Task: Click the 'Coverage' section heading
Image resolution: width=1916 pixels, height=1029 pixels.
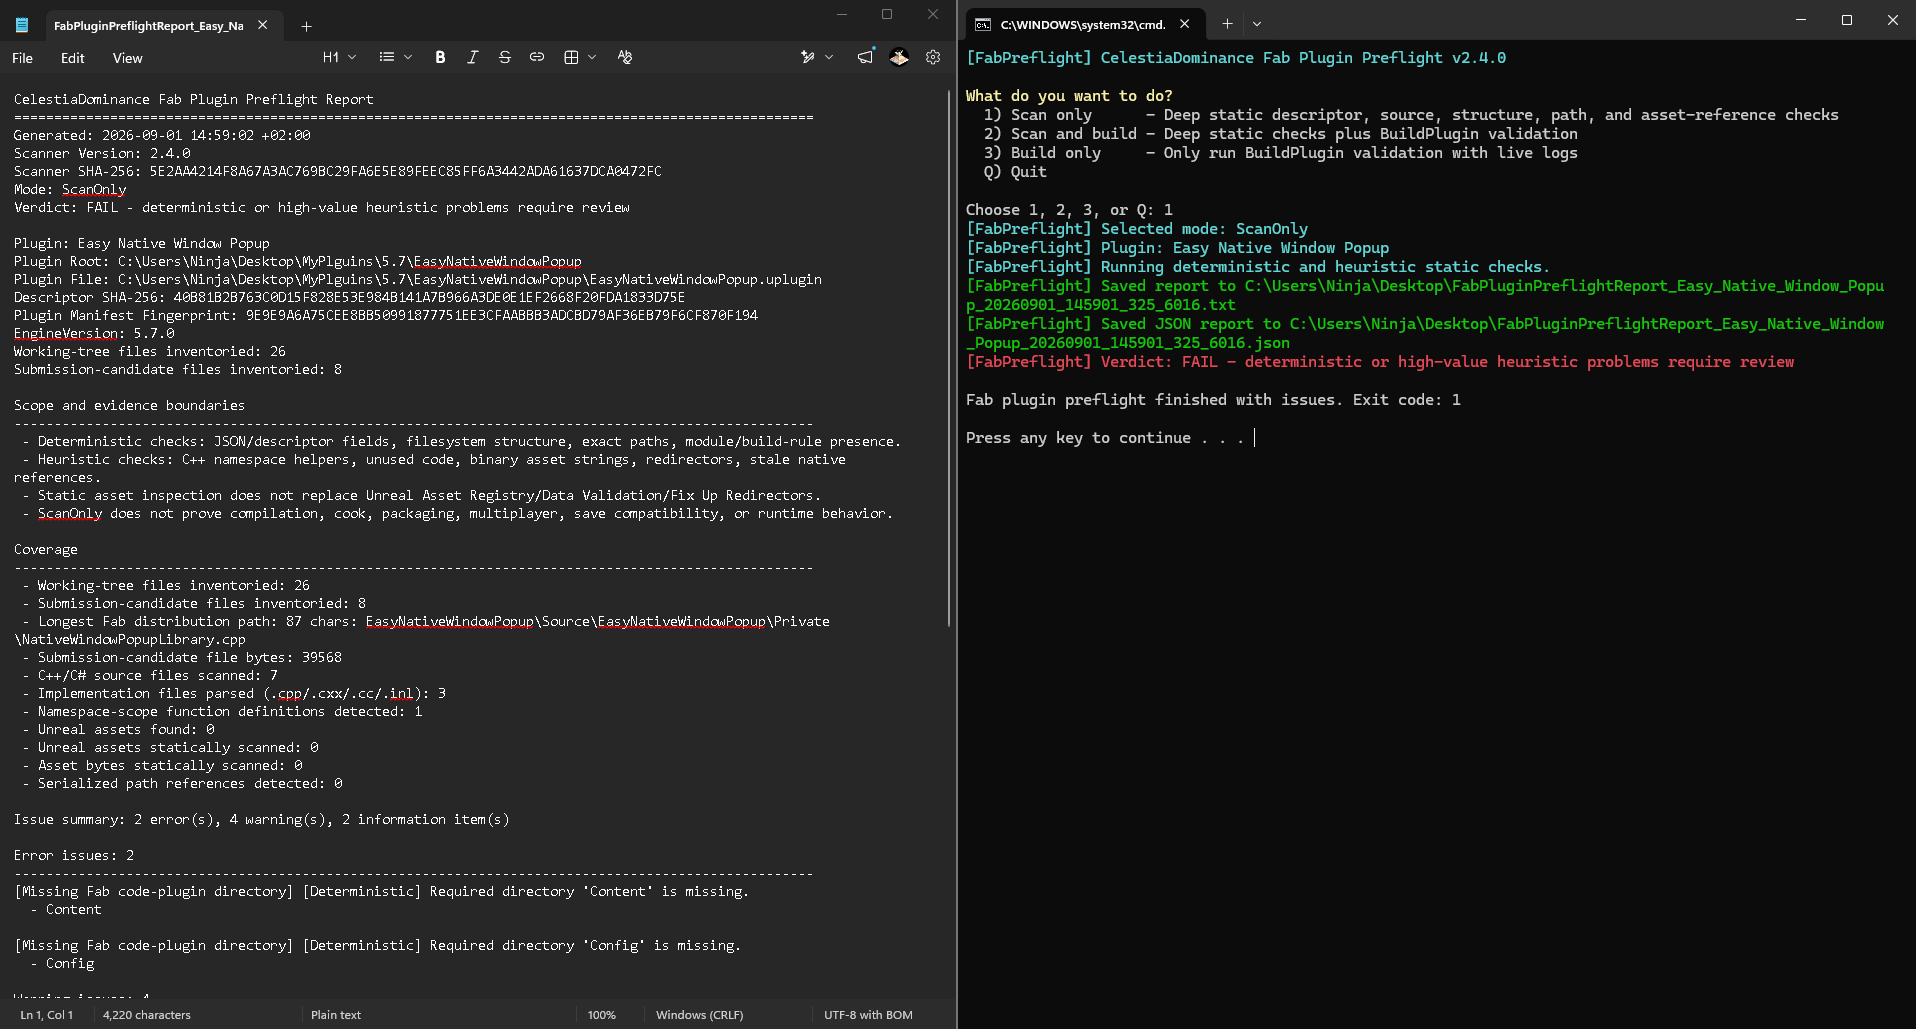Action: [x=46, y=549]
